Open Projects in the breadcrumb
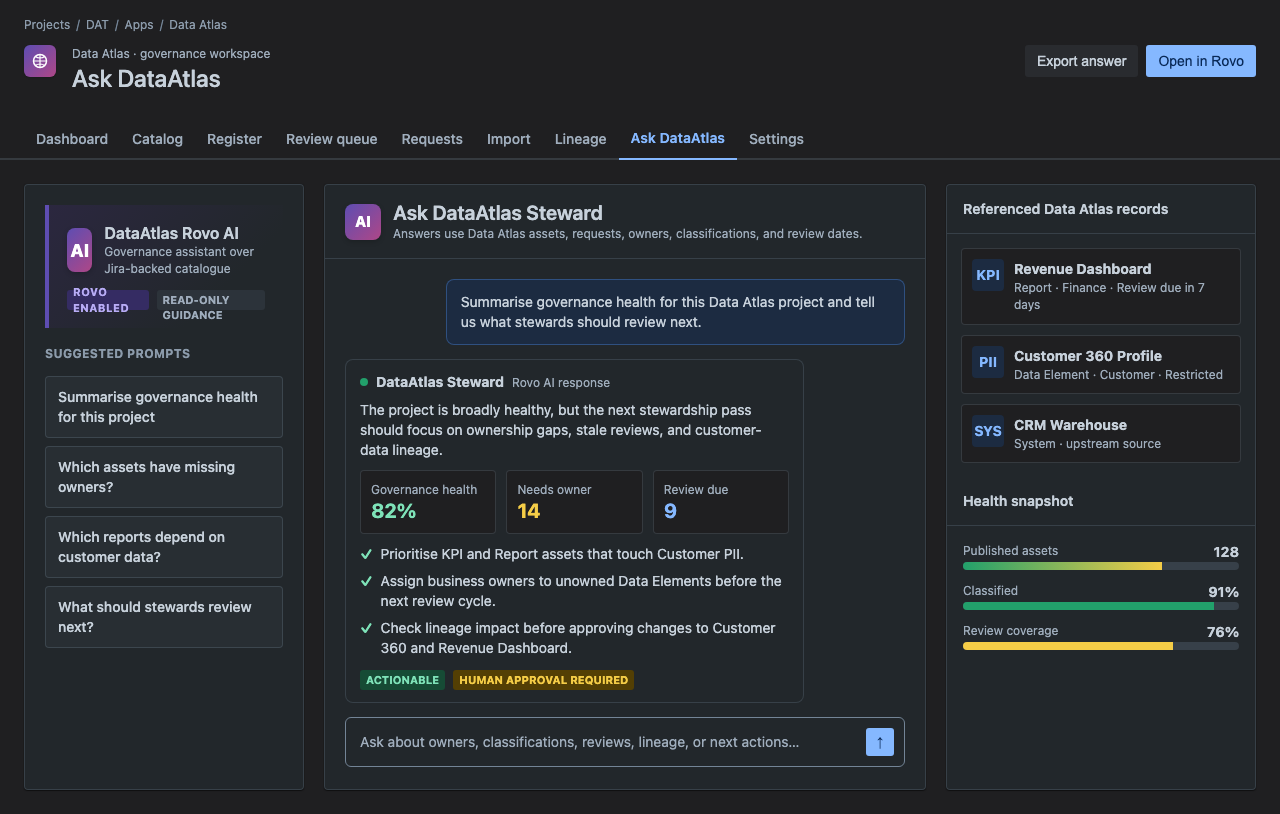Image resolution: width=1280 pixels, height=814 pixels. (47, 25)
